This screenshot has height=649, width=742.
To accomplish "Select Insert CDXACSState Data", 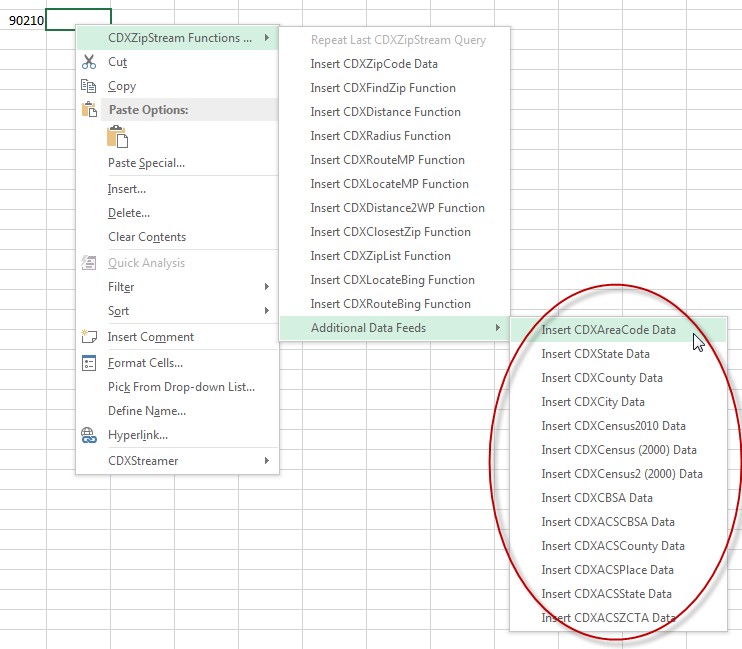I will (x=618, y=594).
